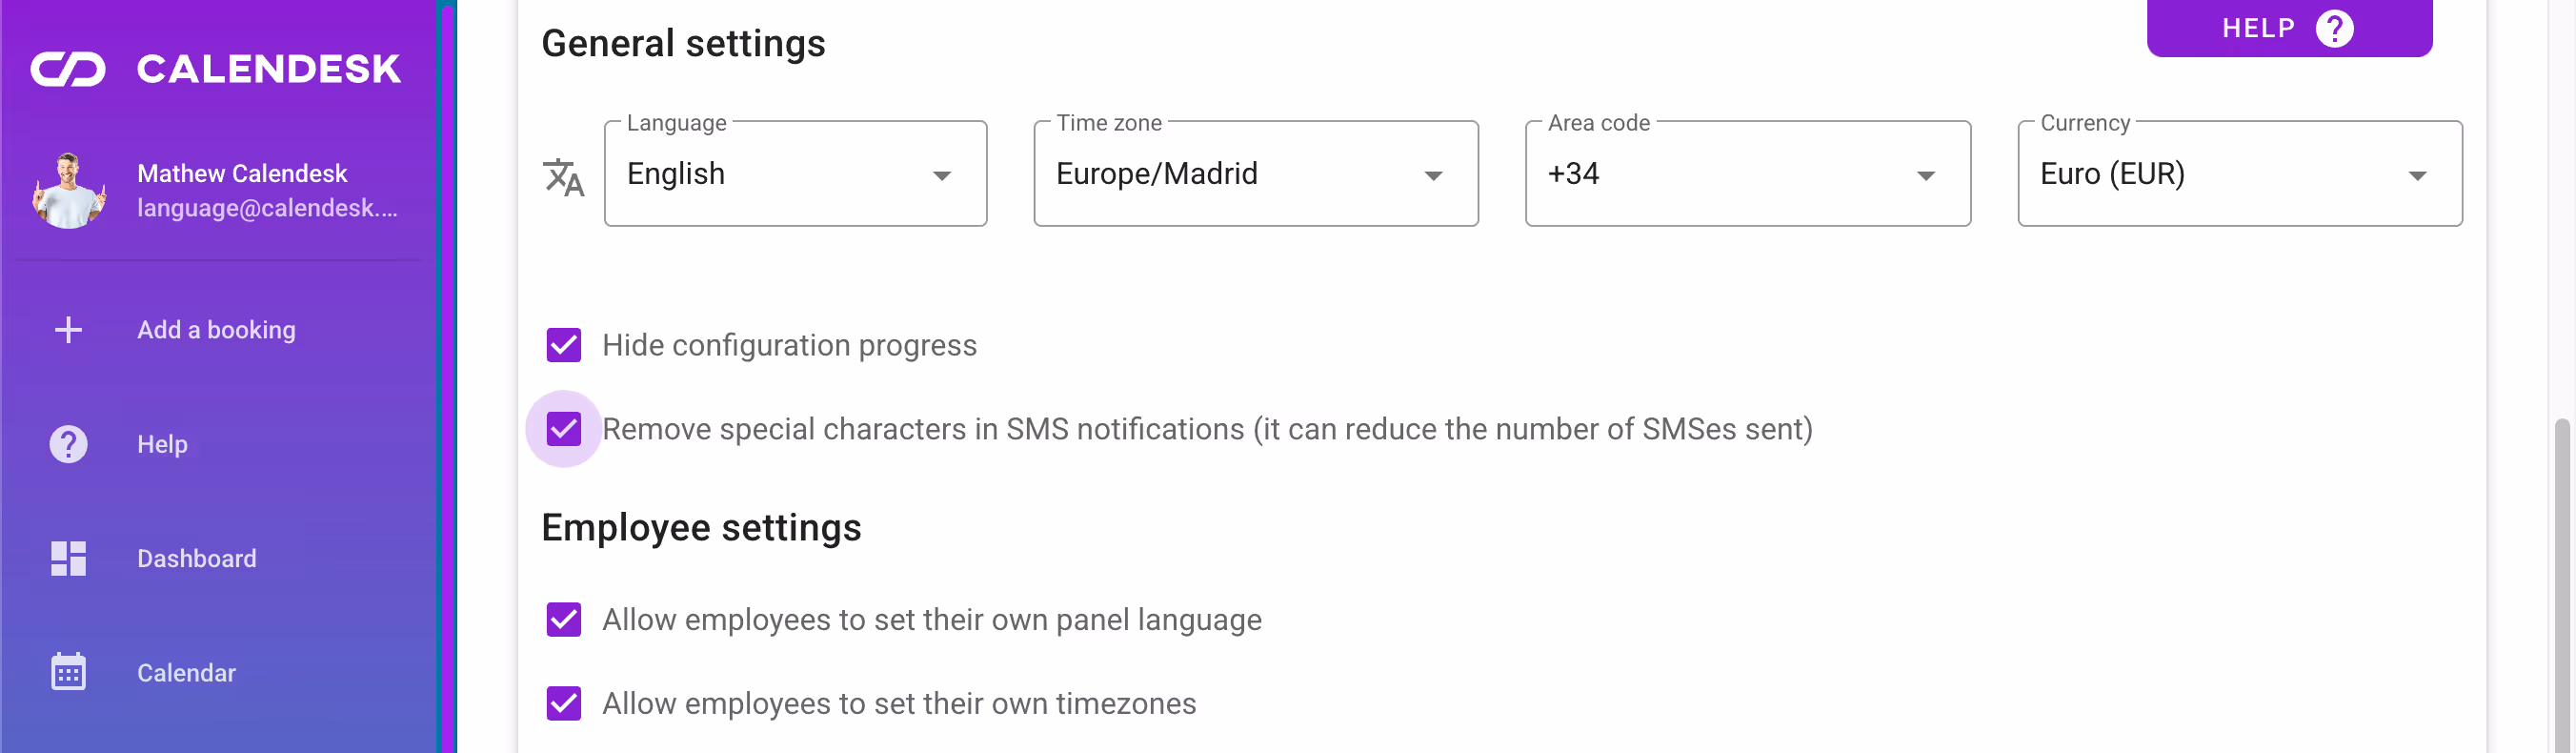2576x753 pixels.
Task: Uncheck Allow employees to set their own timezones
Action: tap(564, 703)
